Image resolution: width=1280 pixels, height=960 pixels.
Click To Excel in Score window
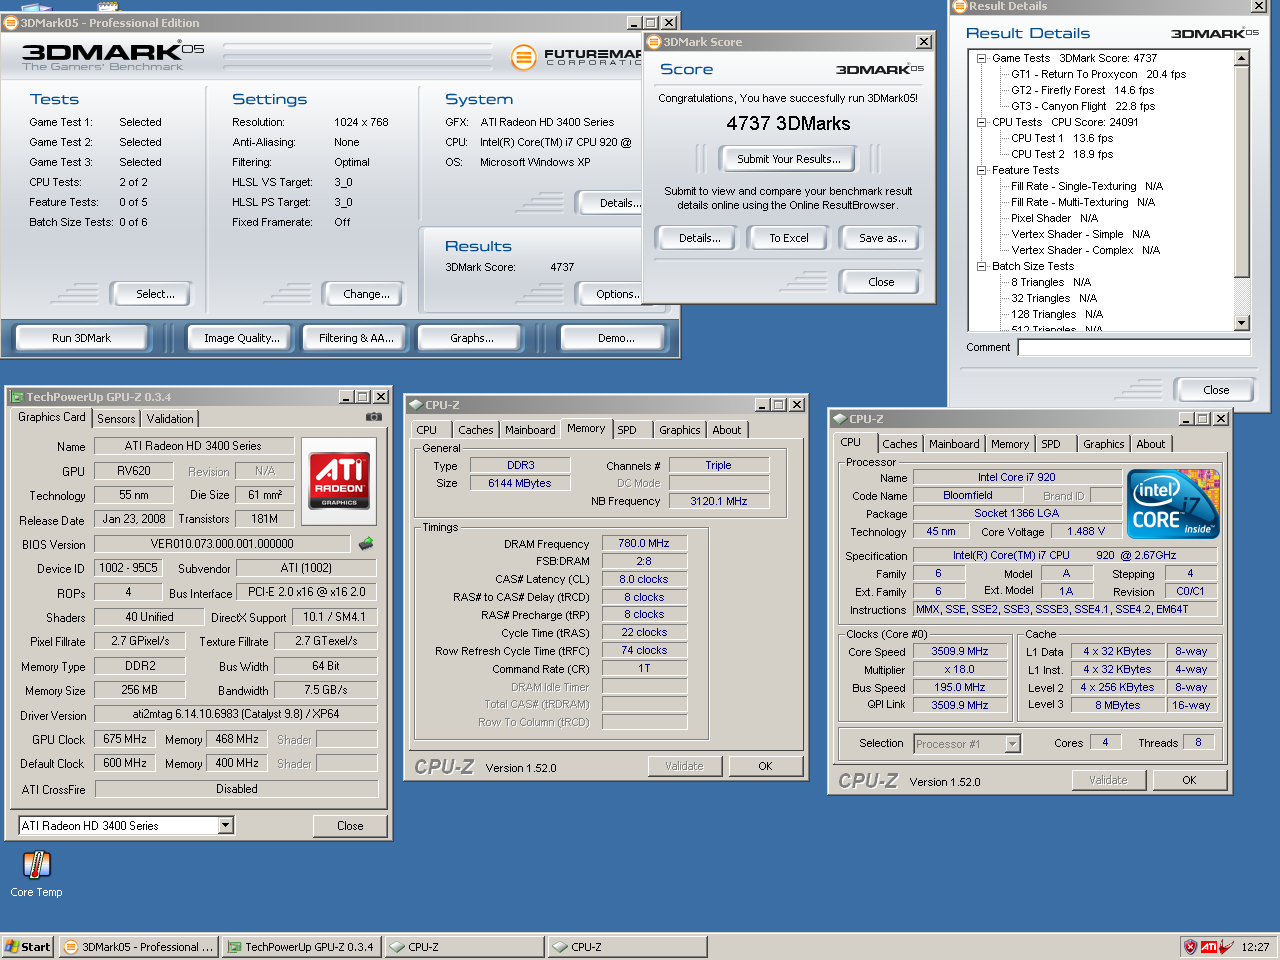pyautogui.click(x=789, y=238)
